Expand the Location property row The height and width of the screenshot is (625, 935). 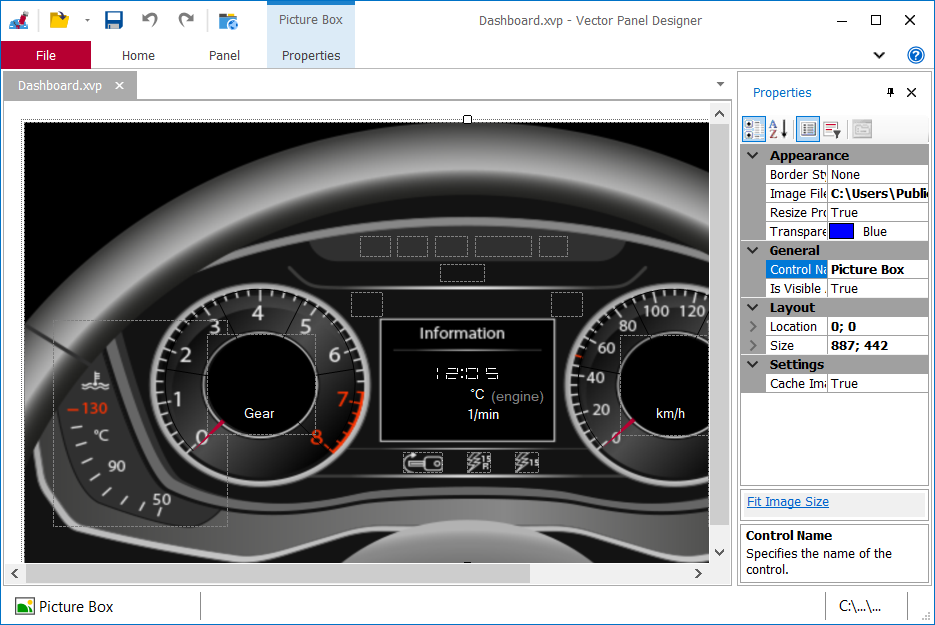[753, 326]
